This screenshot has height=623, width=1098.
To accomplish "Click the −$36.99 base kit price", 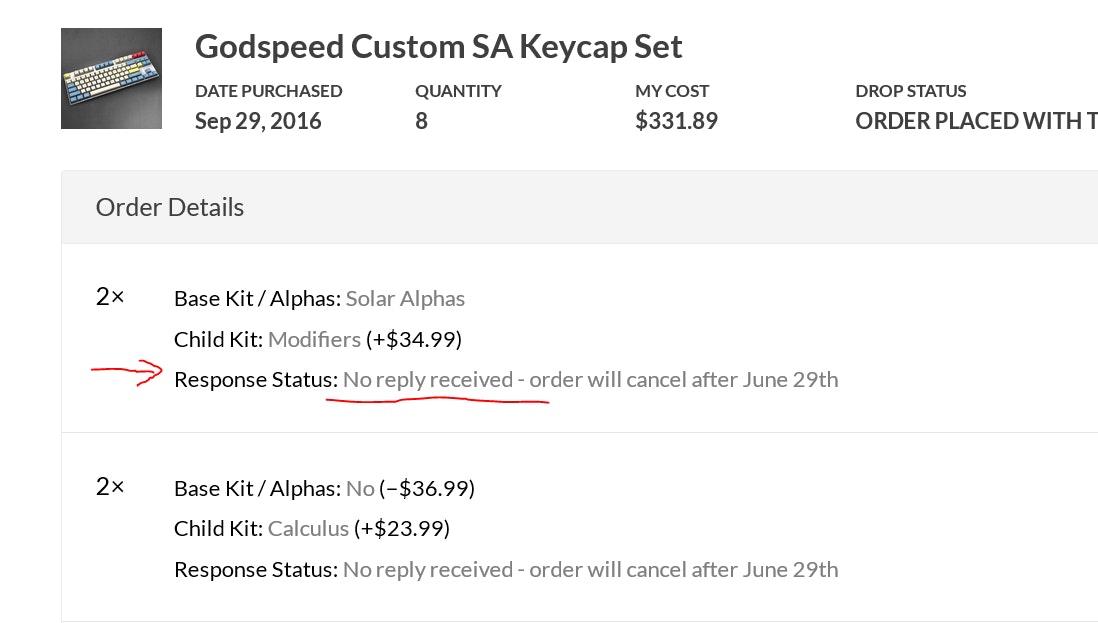I will coord(427,488).
